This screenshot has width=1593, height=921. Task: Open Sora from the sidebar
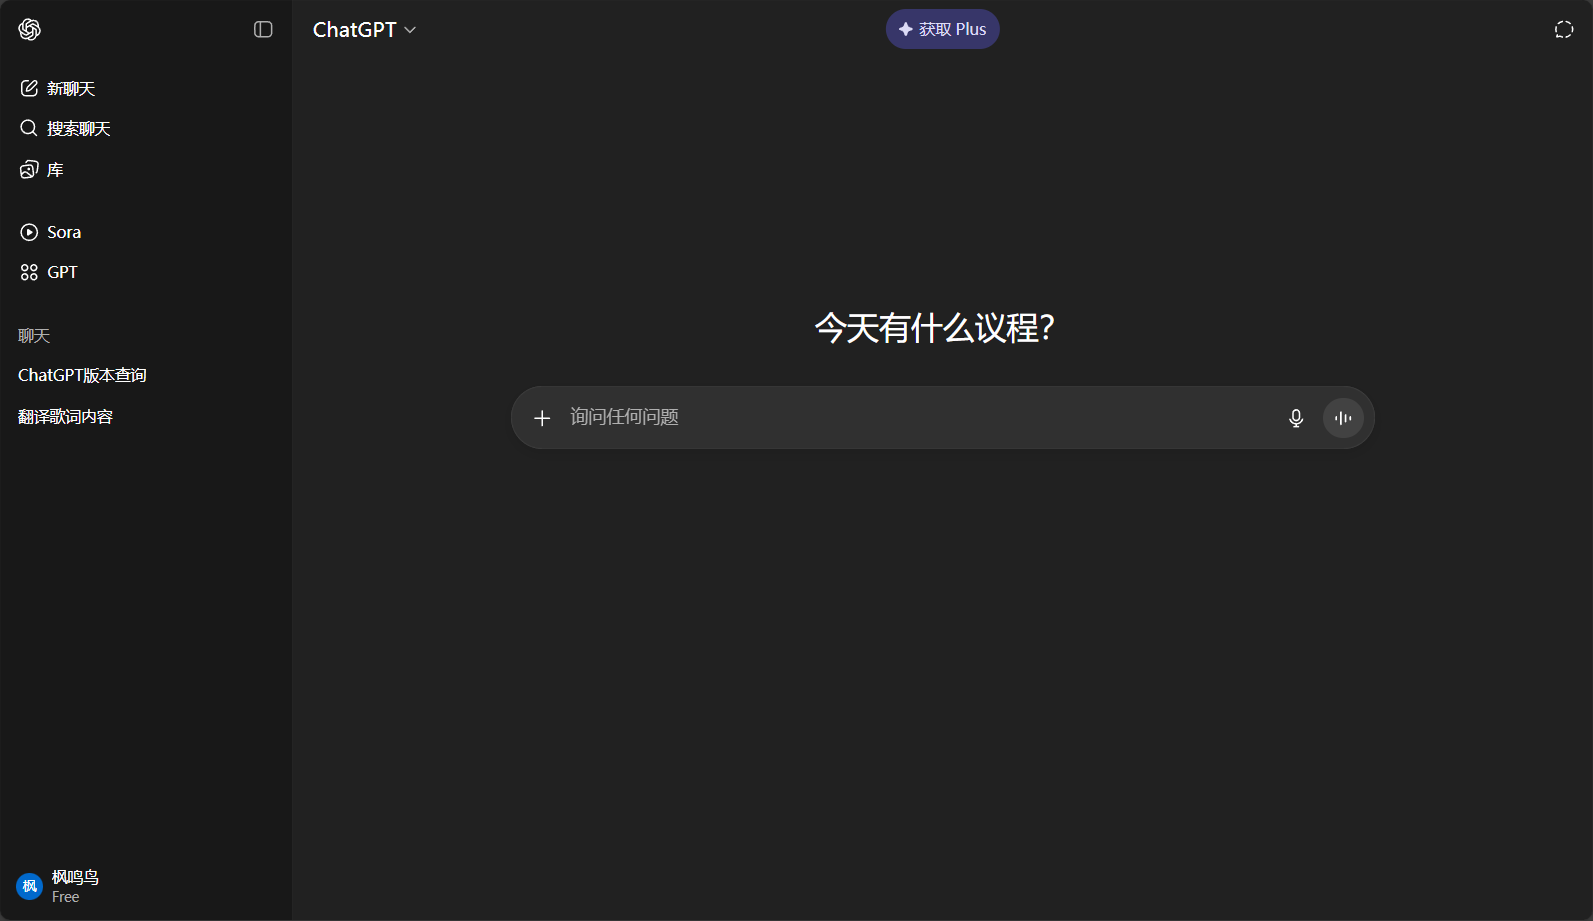click(x=146, y=232)
